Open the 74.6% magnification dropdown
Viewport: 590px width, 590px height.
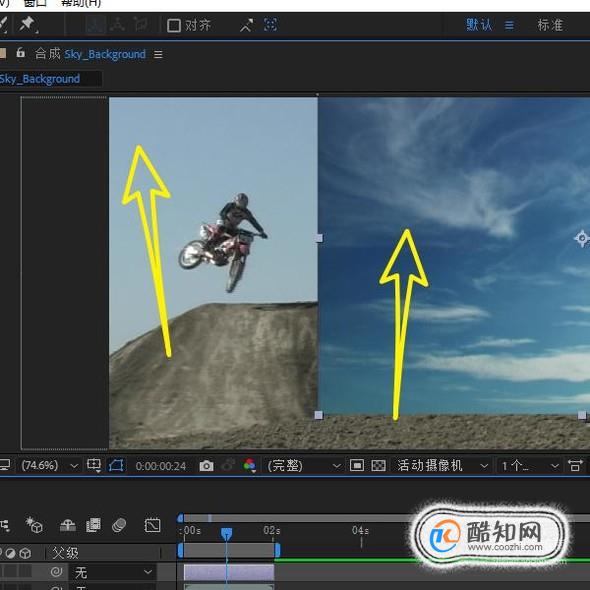pos(49,466)
